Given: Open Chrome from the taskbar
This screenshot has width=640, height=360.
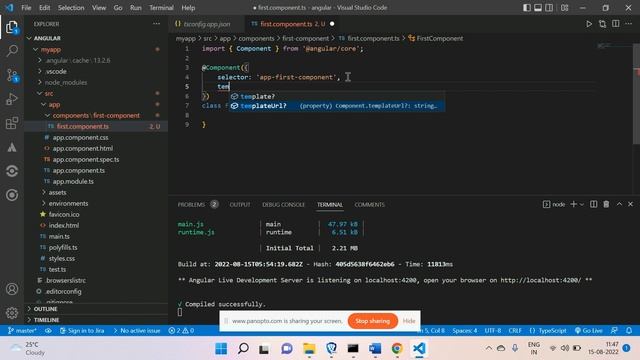Looking at the screenshot, I should [397, 349].
